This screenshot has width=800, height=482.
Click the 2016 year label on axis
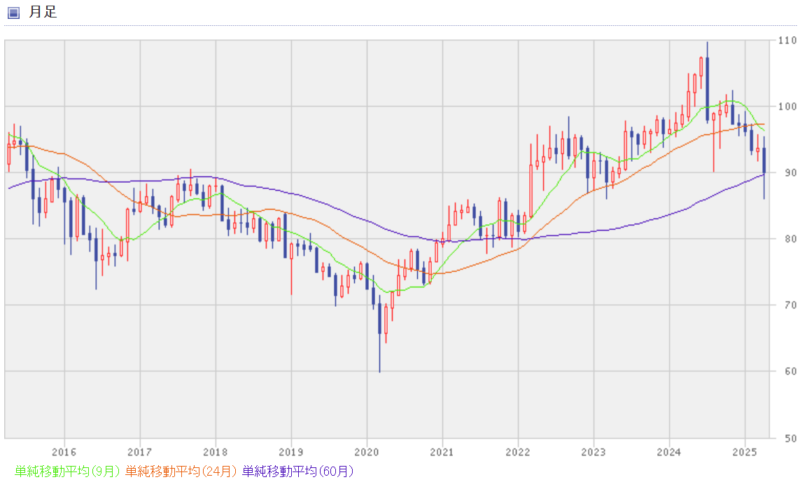click(x=64, y=452)
